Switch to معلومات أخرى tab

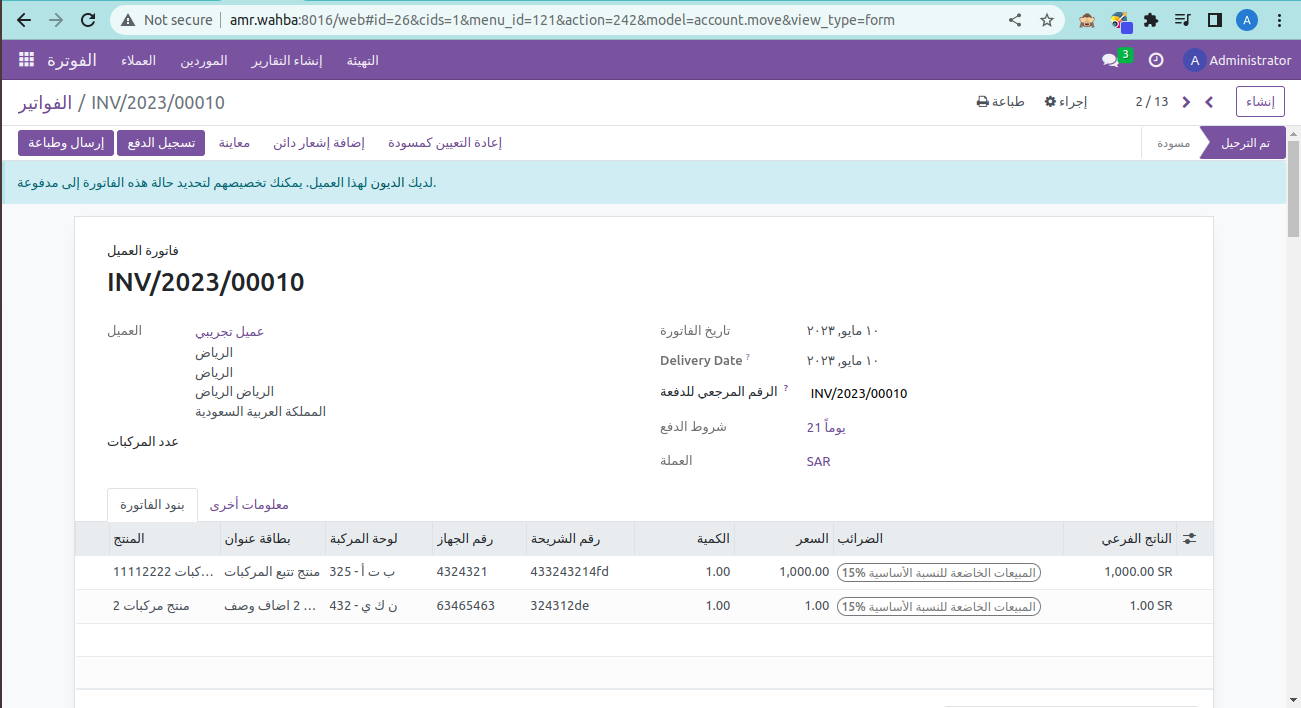click(250, 505)
